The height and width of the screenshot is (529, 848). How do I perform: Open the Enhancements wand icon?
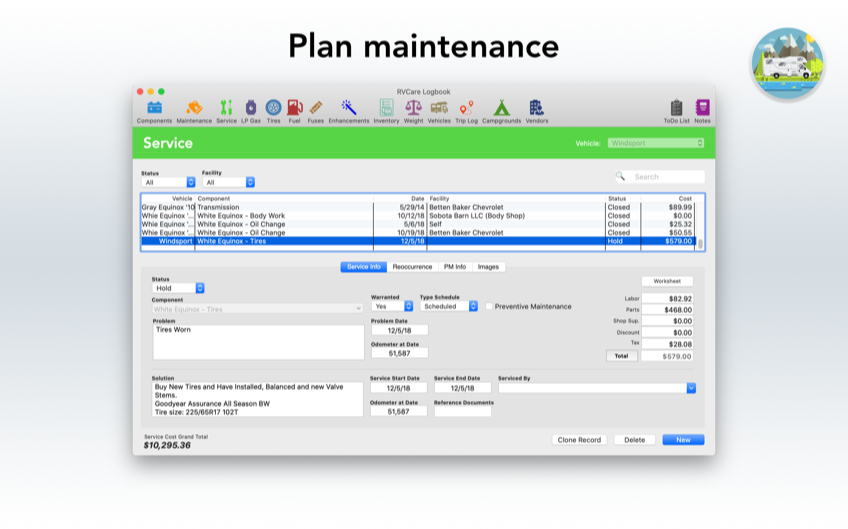[x=349, y=108]
